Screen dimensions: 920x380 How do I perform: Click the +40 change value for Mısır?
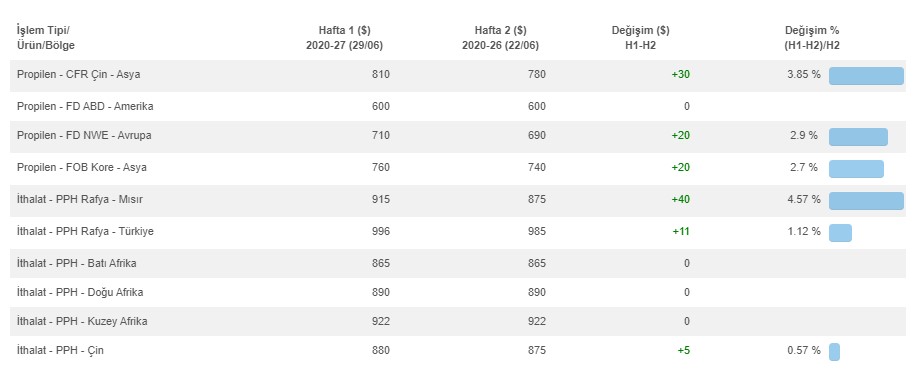[x=681, y=199]
